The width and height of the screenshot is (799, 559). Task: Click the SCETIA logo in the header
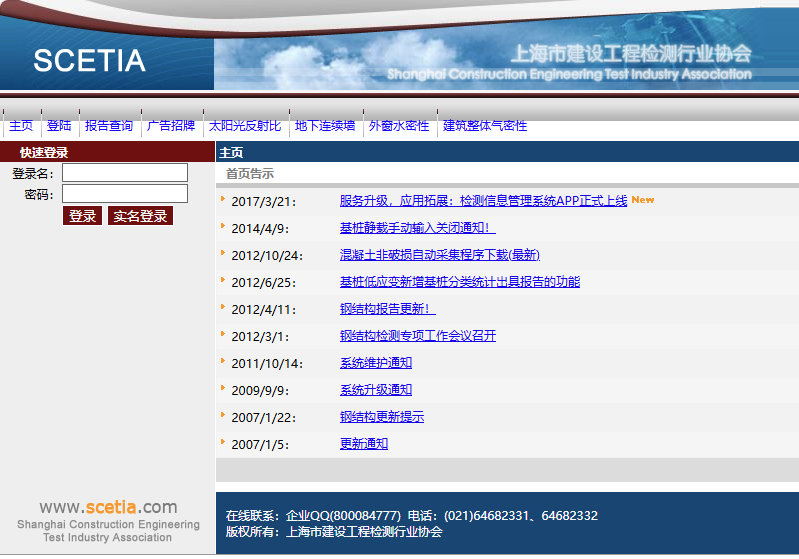[89, 61]
